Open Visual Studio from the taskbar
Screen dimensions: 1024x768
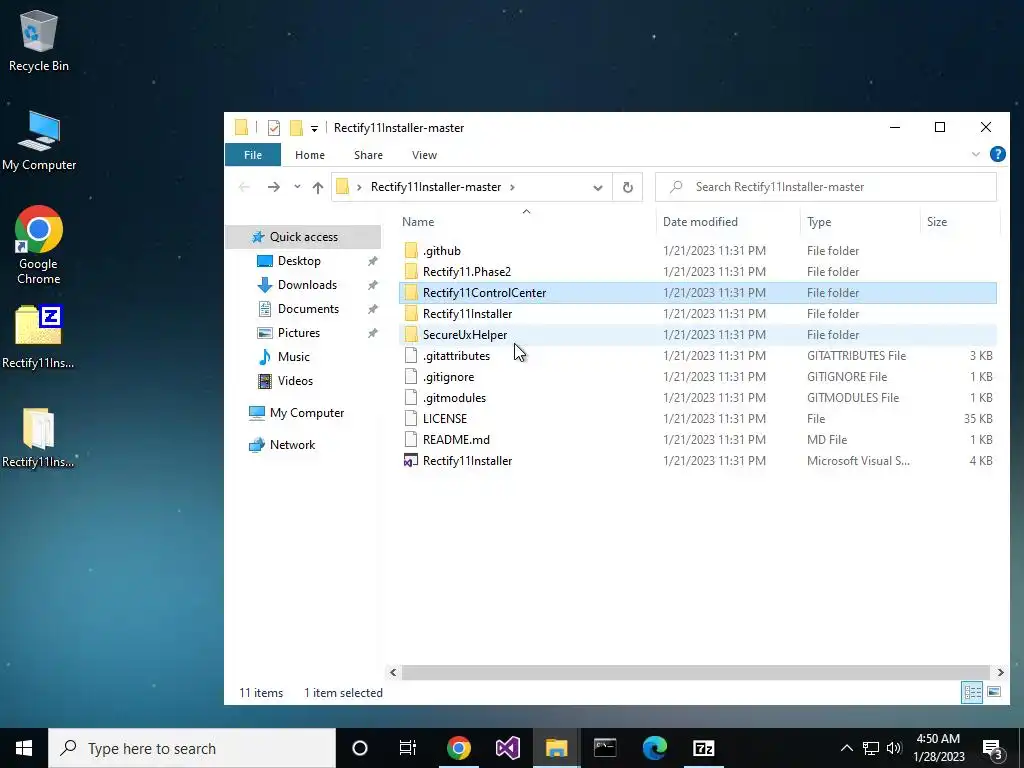[507, 748]
